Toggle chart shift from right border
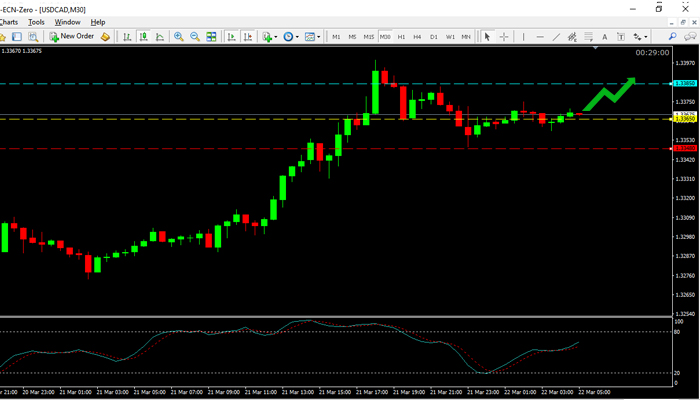The height and width of the screenshot is (400, 700). click(248, 37)
